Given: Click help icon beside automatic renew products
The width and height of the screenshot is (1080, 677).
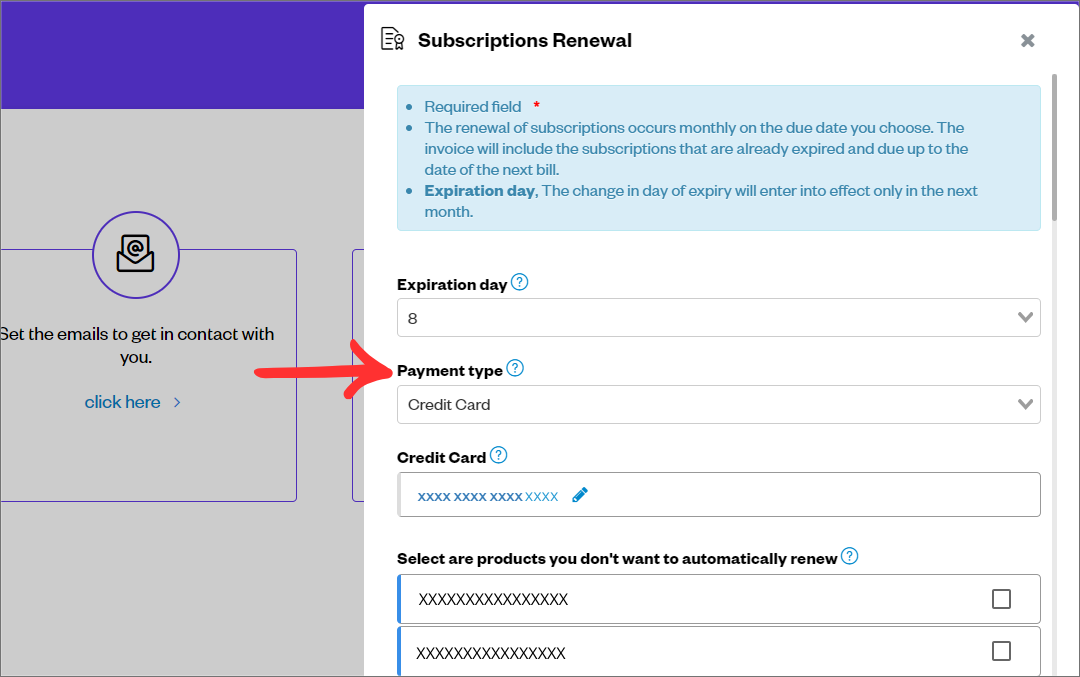Looking at the screenshot, I should point(849,557).
